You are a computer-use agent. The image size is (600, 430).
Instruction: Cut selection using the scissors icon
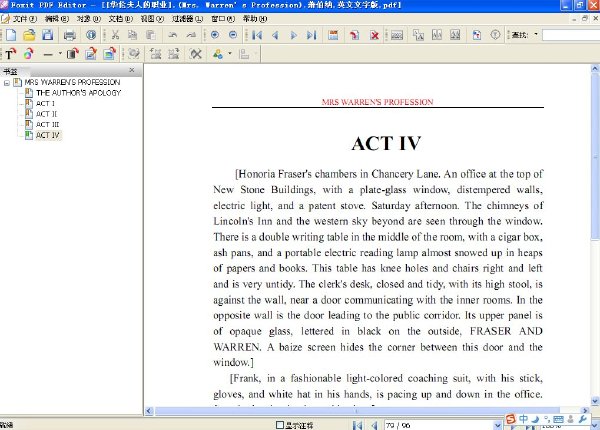coord(115,35)
